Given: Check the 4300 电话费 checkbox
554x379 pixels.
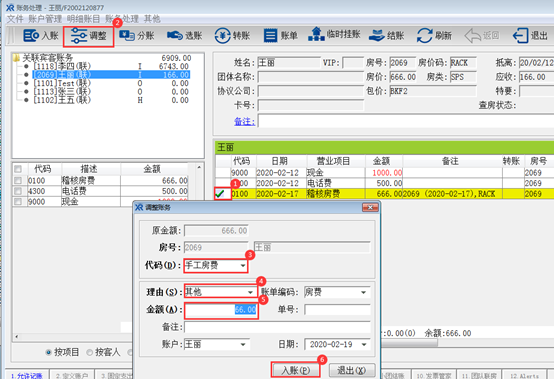Looking at the screenshot, I should coord(18,191).
